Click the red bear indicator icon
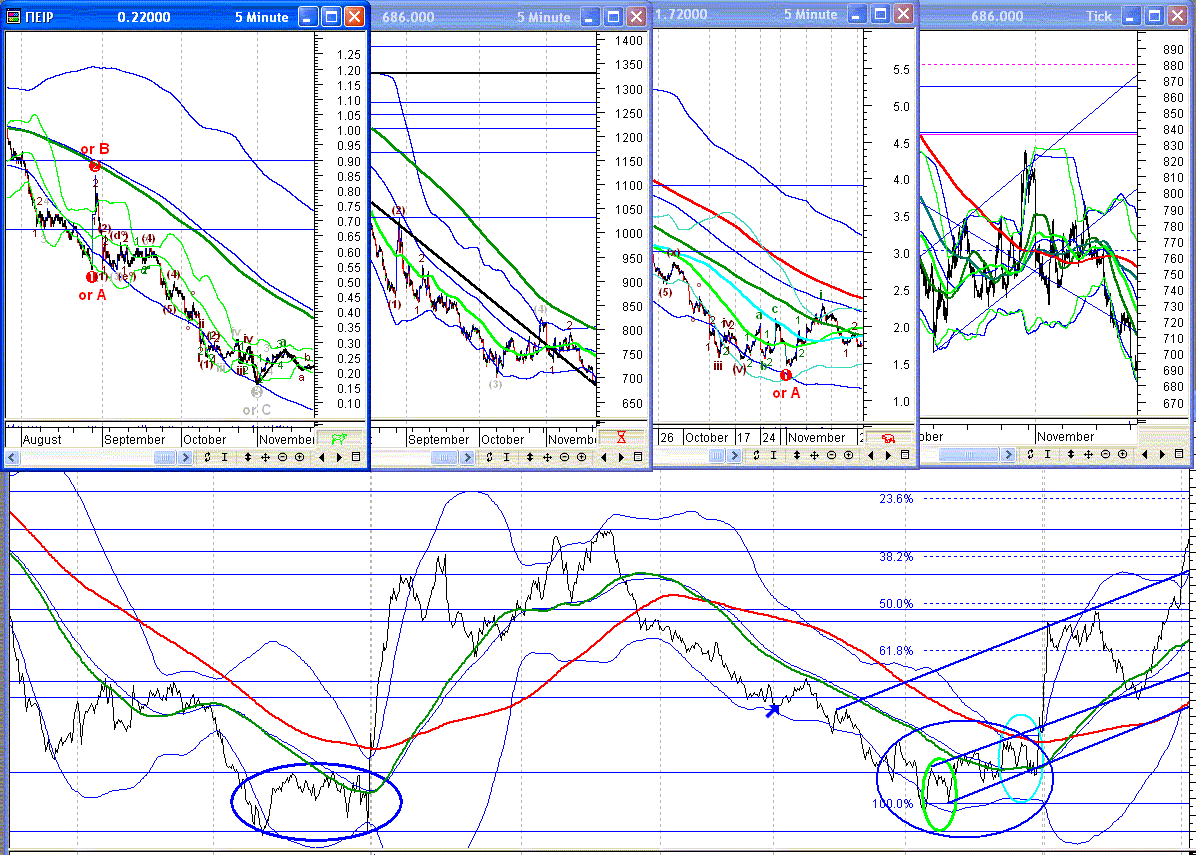1196x855 pixels. tap(888, 439)
